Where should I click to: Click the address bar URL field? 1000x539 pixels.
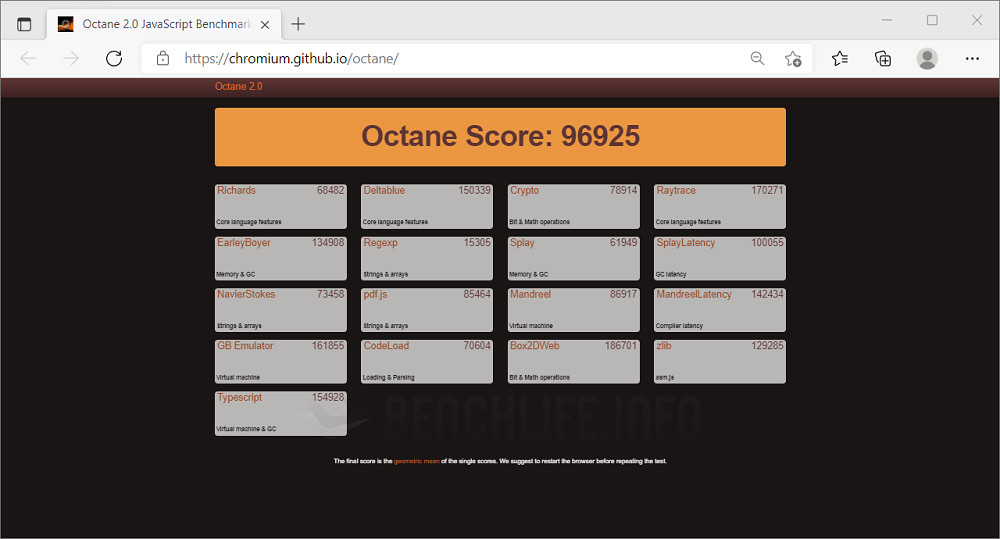pos(450,58)
